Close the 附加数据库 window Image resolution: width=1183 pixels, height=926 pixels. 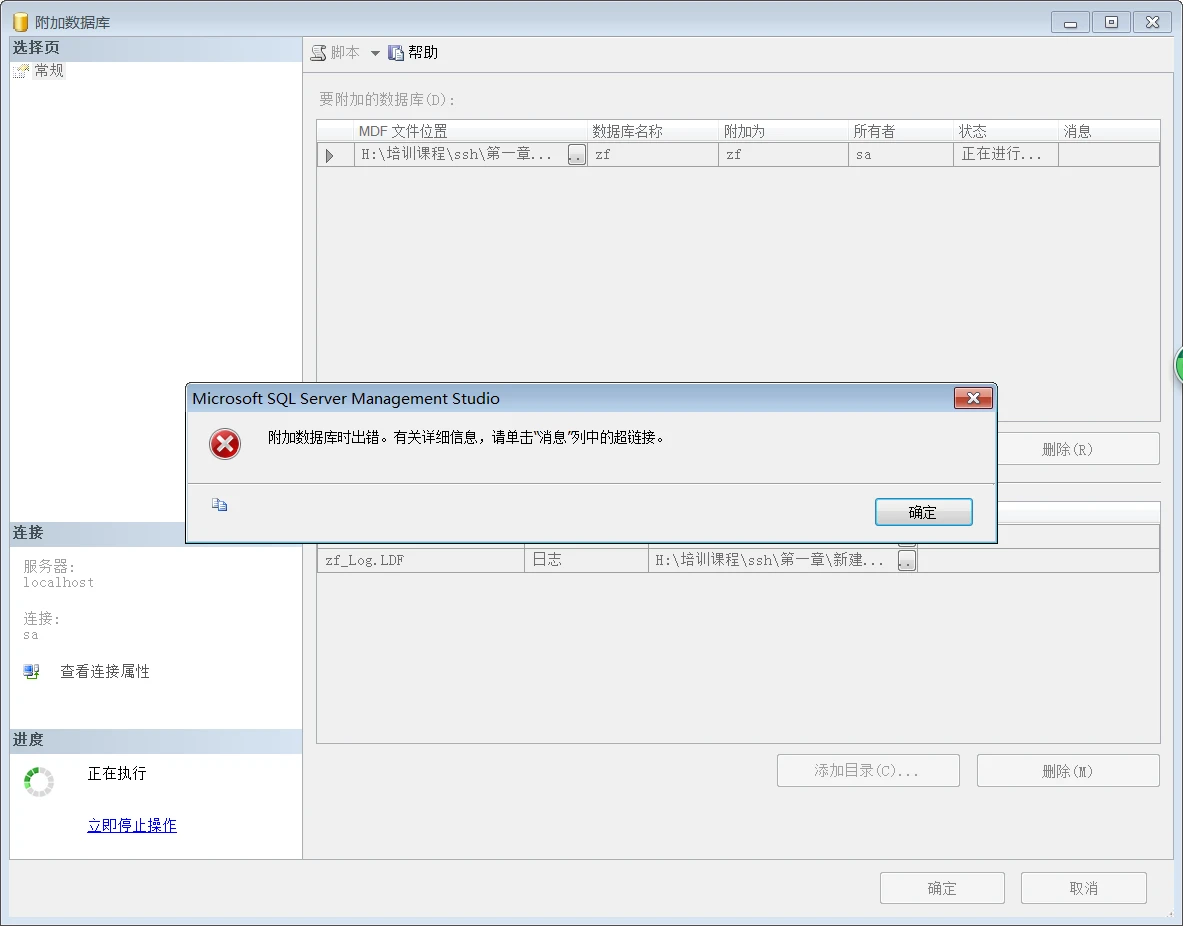pyautogui.click(x=1153, y=23)
